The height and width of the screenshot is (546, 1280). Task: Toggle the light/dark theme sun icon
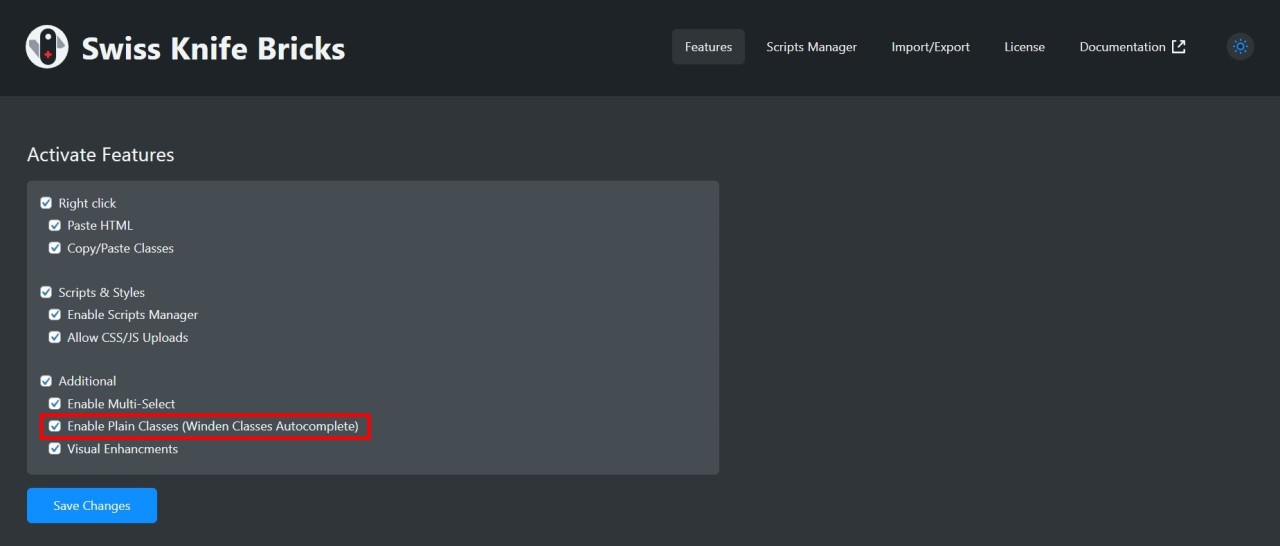(x=1240, y=47)
